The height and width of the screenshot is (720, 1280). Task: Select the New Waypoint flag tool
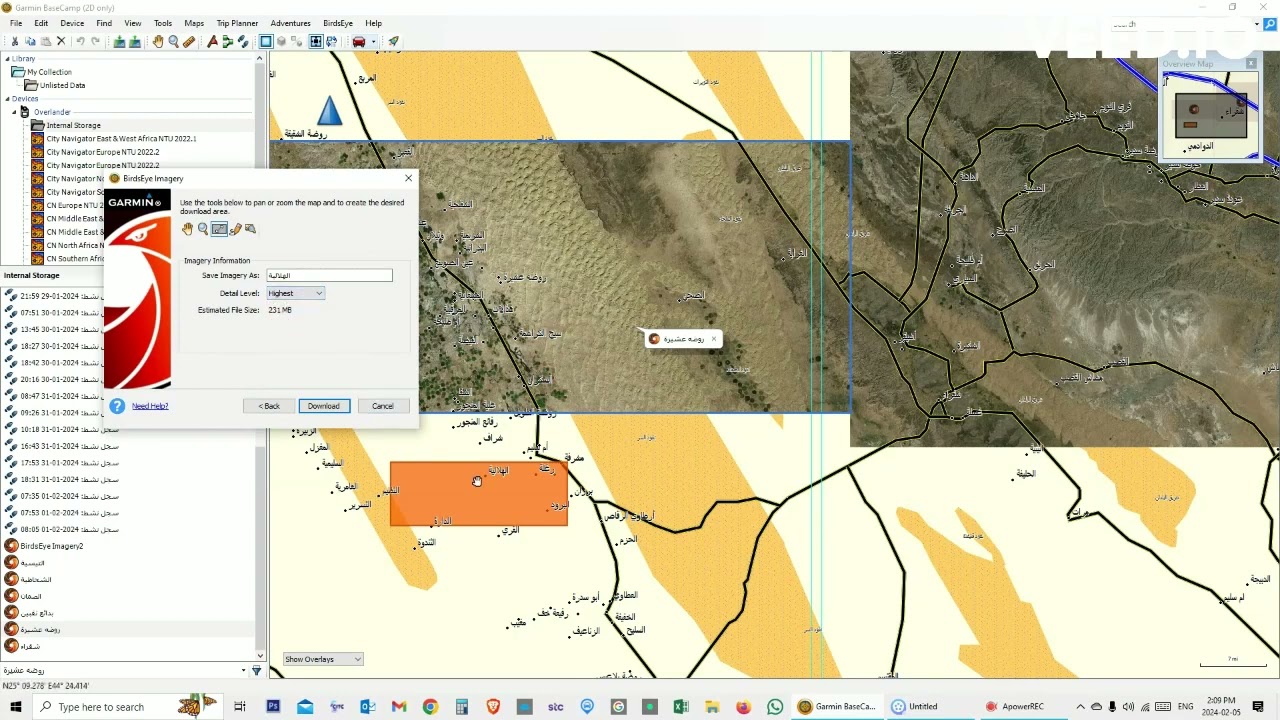coord(212,42)
